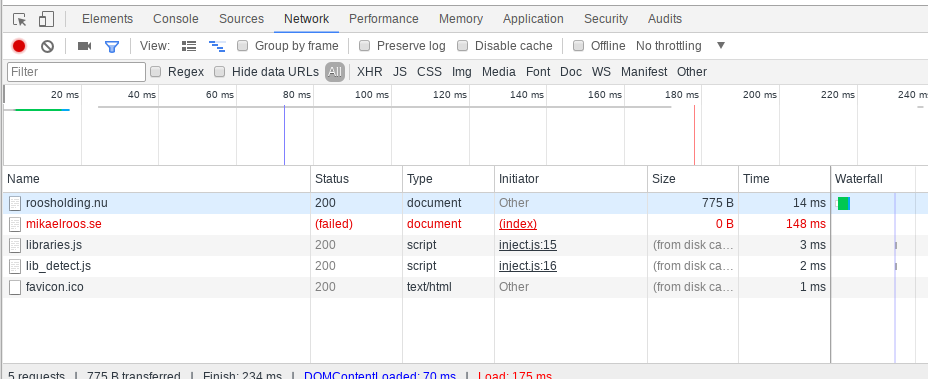Filter requests by Other

point(692,72)
